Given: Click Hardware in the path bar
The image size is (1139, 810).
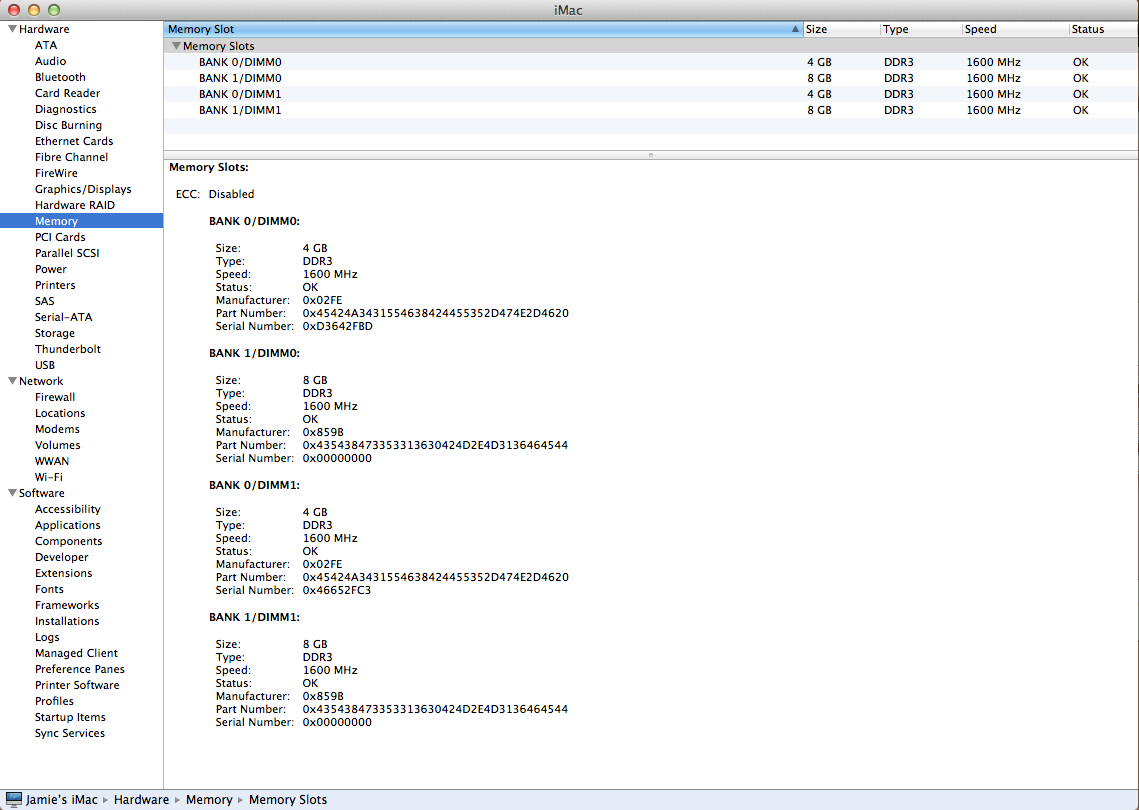Looking at the screenshot, I should 142,799.
